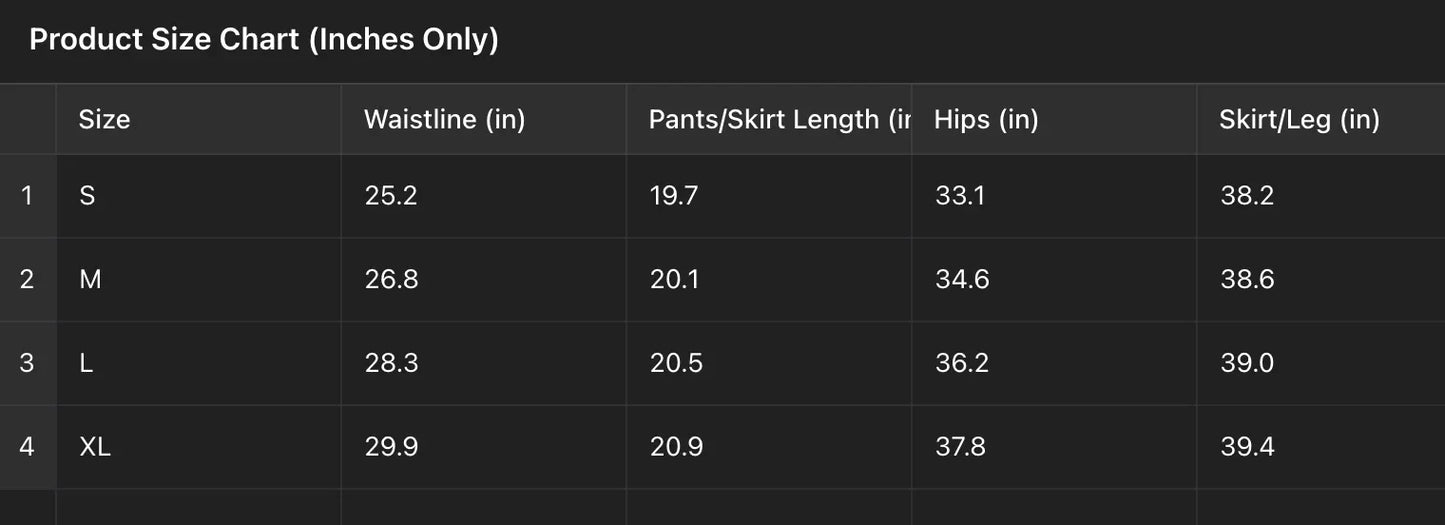Screen dimensions: 1445x525
Task: Select the Pants/Skirt Length column header
Action: click(768, 120)
